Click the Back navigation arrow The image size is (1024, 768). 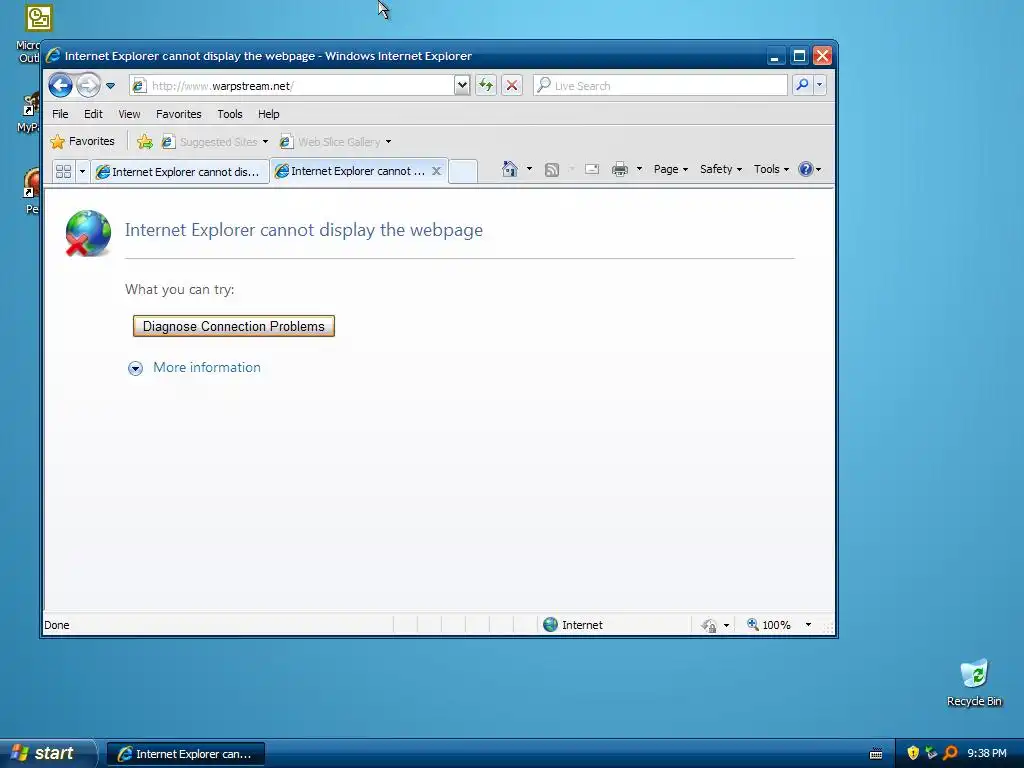coord(60,85)
